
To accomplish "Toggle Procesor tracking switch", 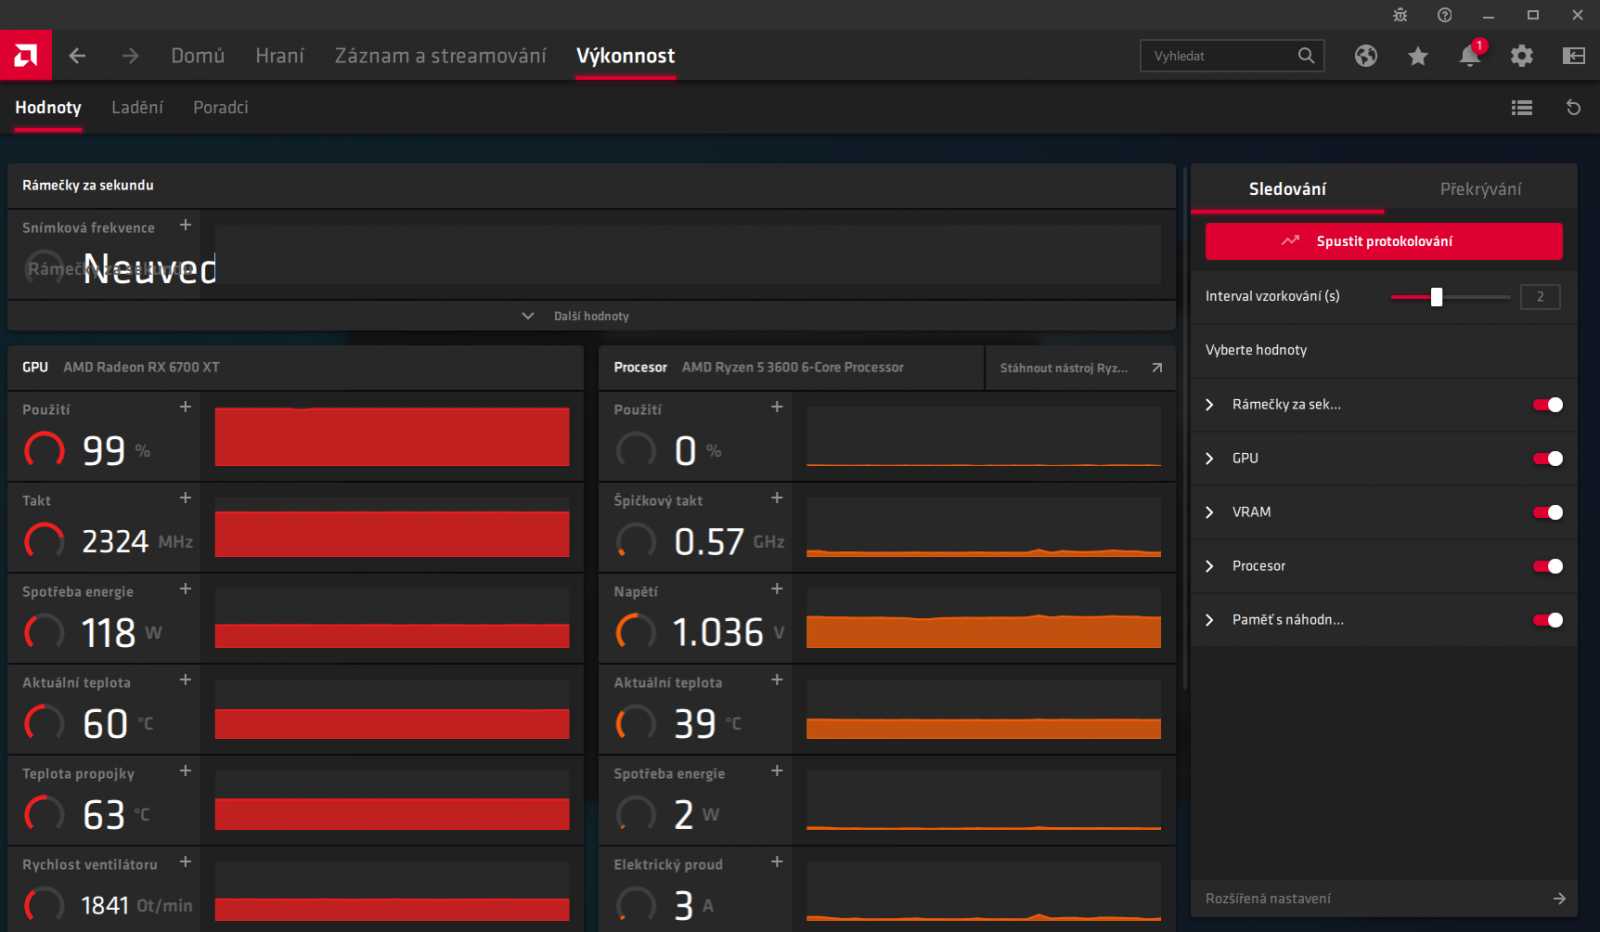I will (1548, 567).
